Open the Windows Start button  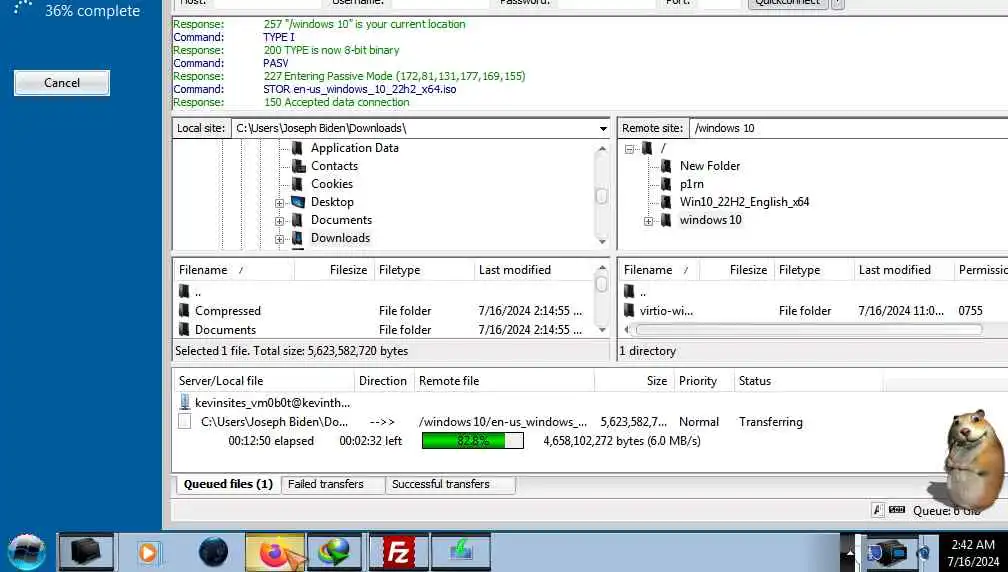click(26, 553)
